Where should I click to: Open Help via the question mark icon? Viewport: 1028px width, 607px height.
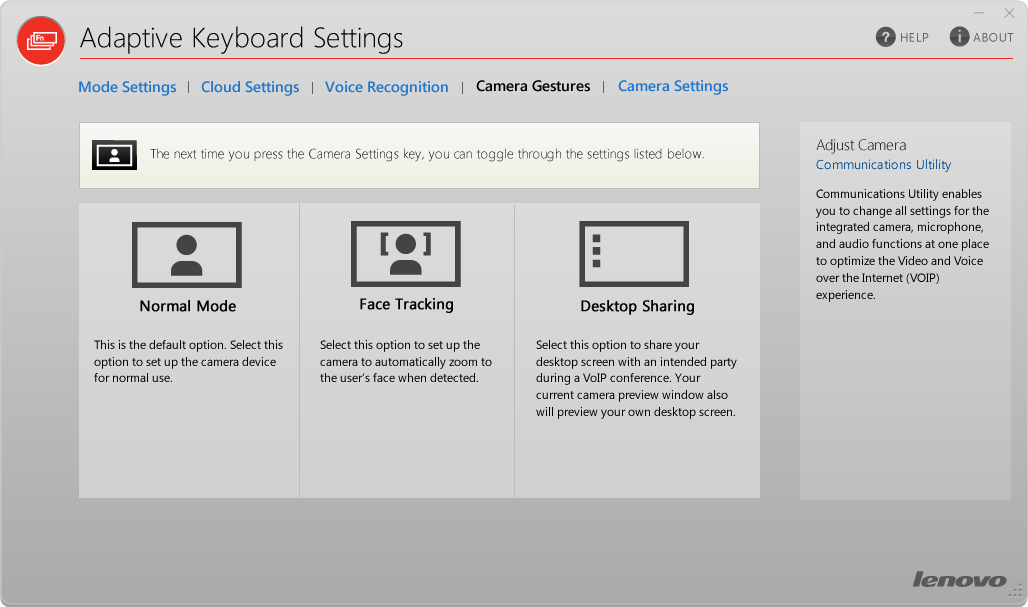[885, 37]
